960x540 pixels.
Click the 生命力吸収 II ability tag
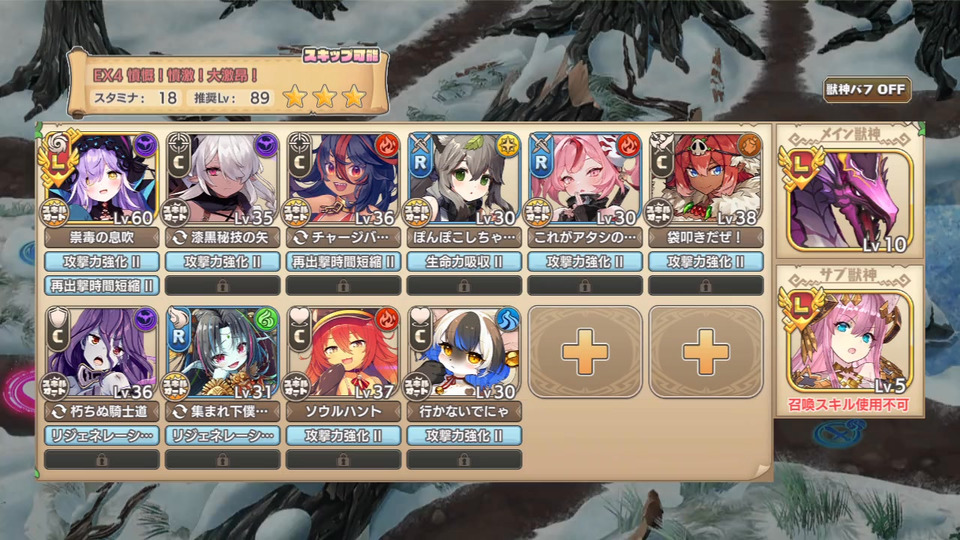click(464, 261)
